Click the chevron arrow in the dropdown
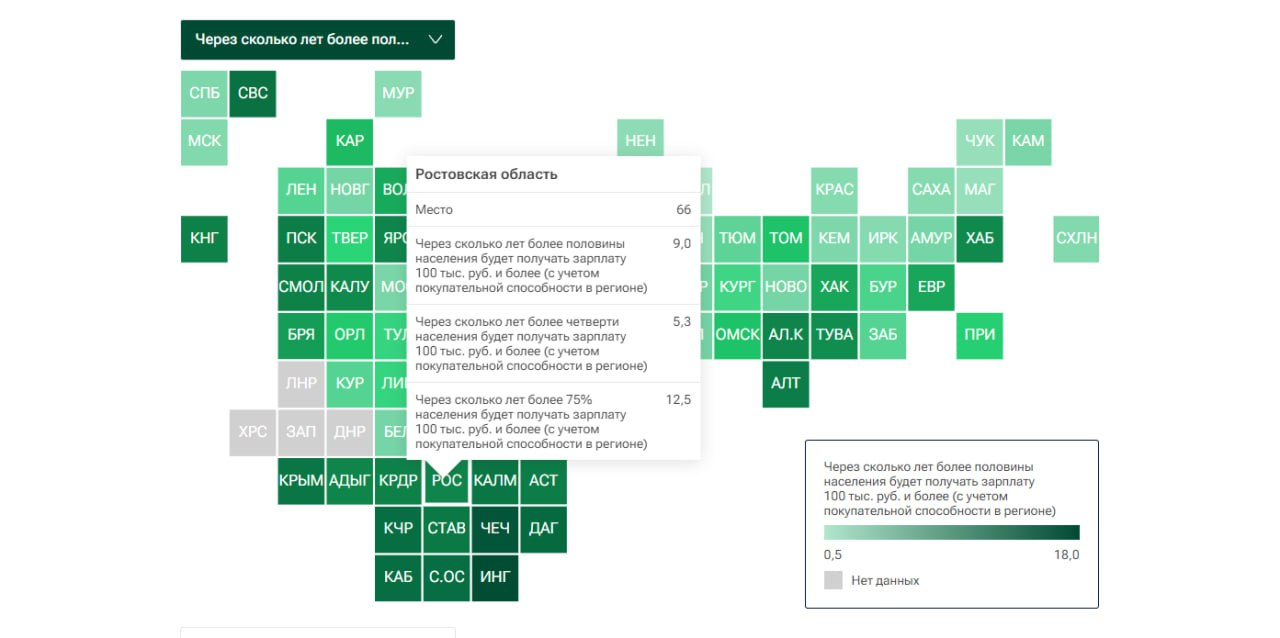Image resolution: width=1280 pixels, height=638 pixels. click(x=435, y=40)
